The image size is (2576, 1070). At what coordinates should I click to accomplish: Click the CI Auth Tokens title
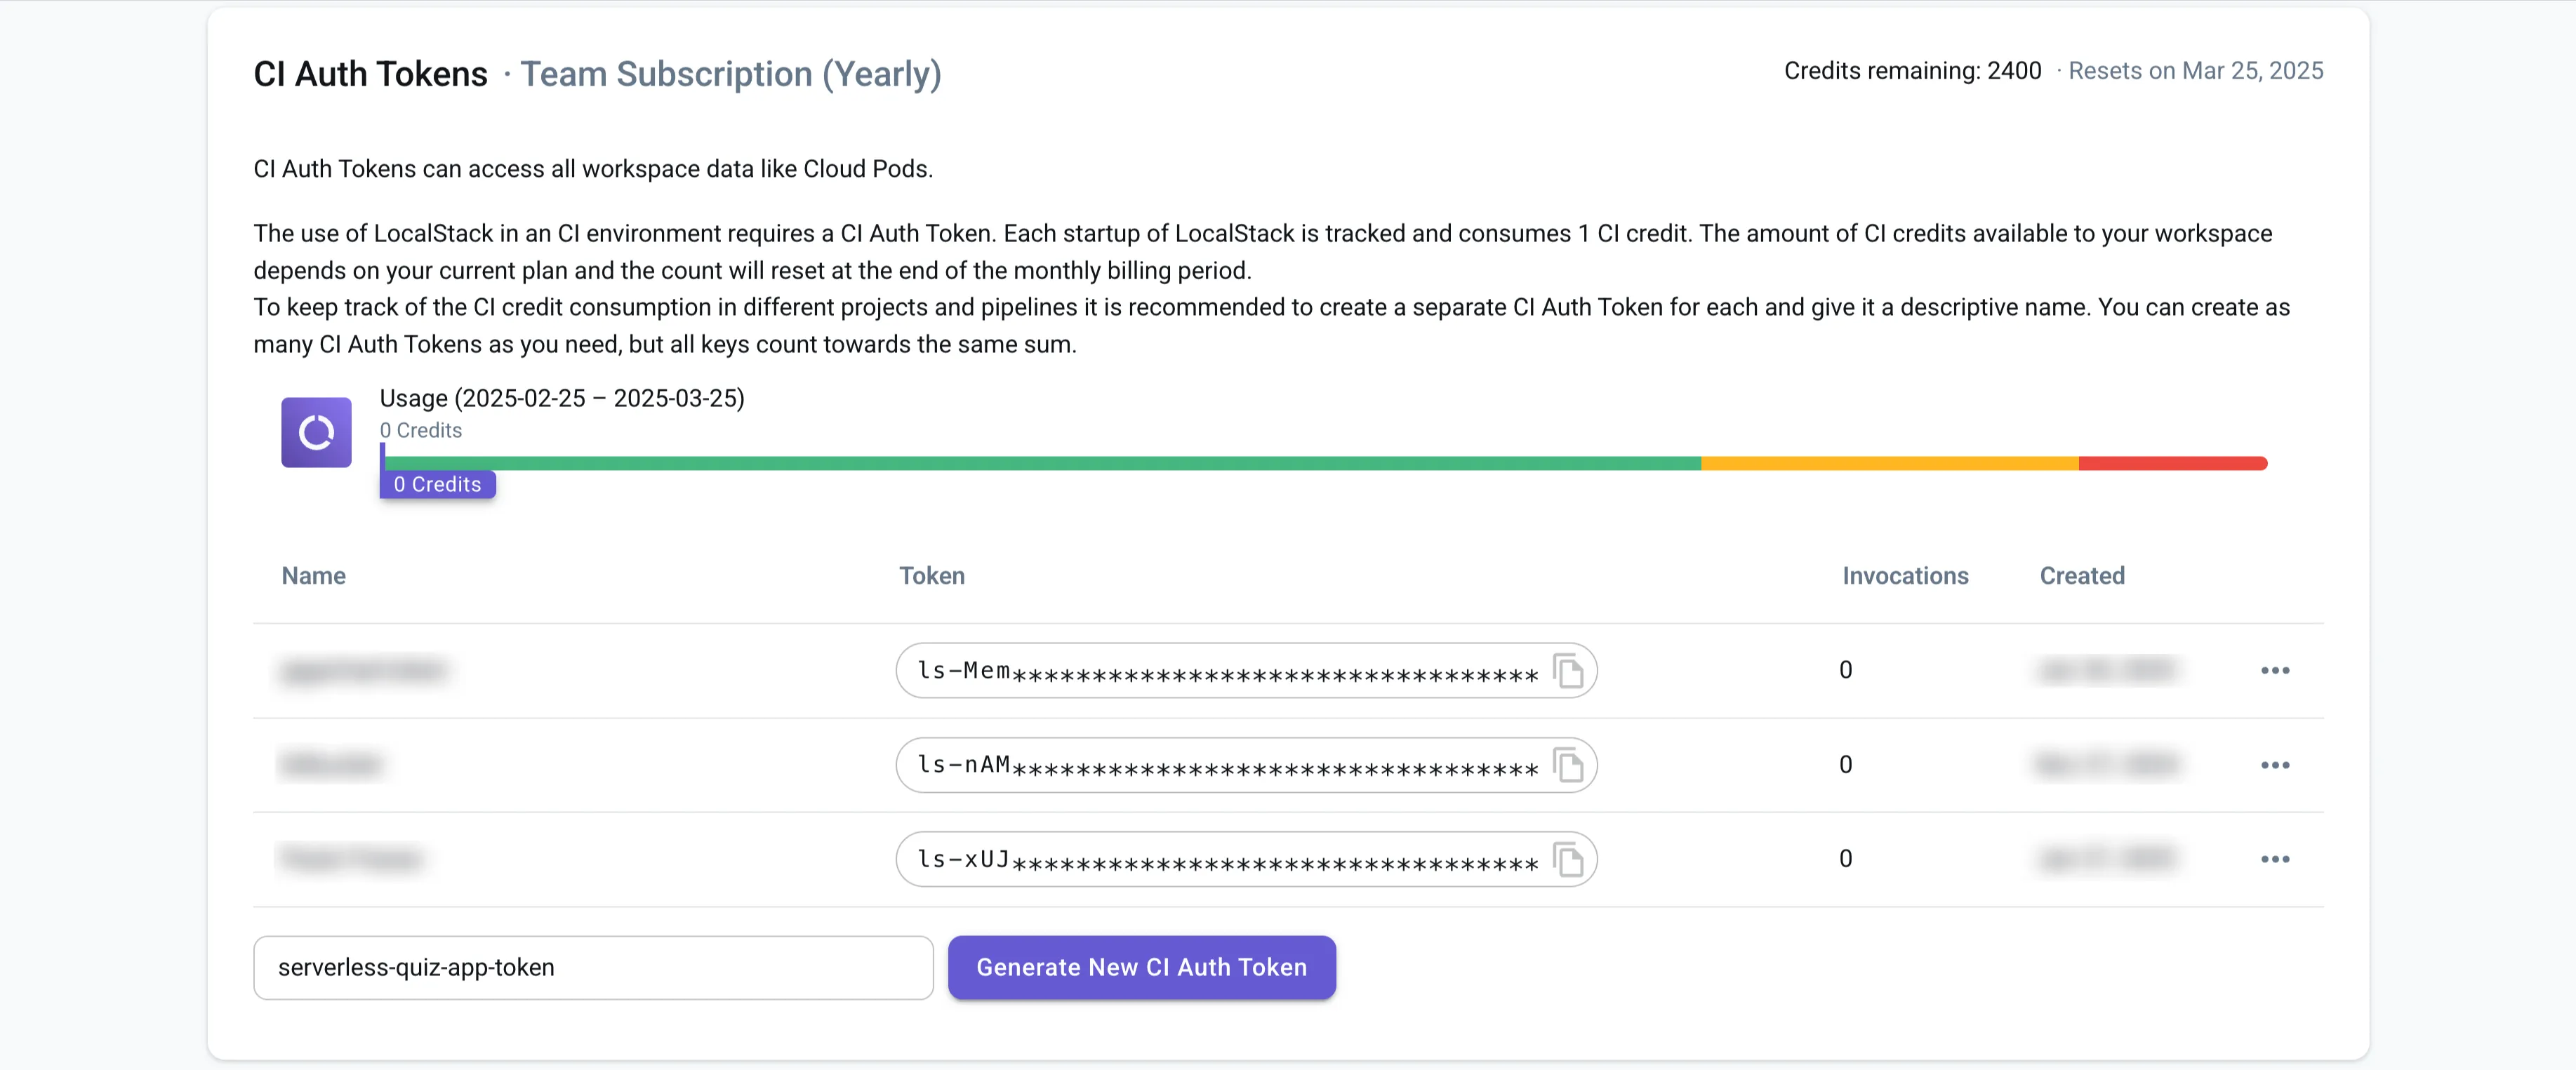click(x=370, y=74)
